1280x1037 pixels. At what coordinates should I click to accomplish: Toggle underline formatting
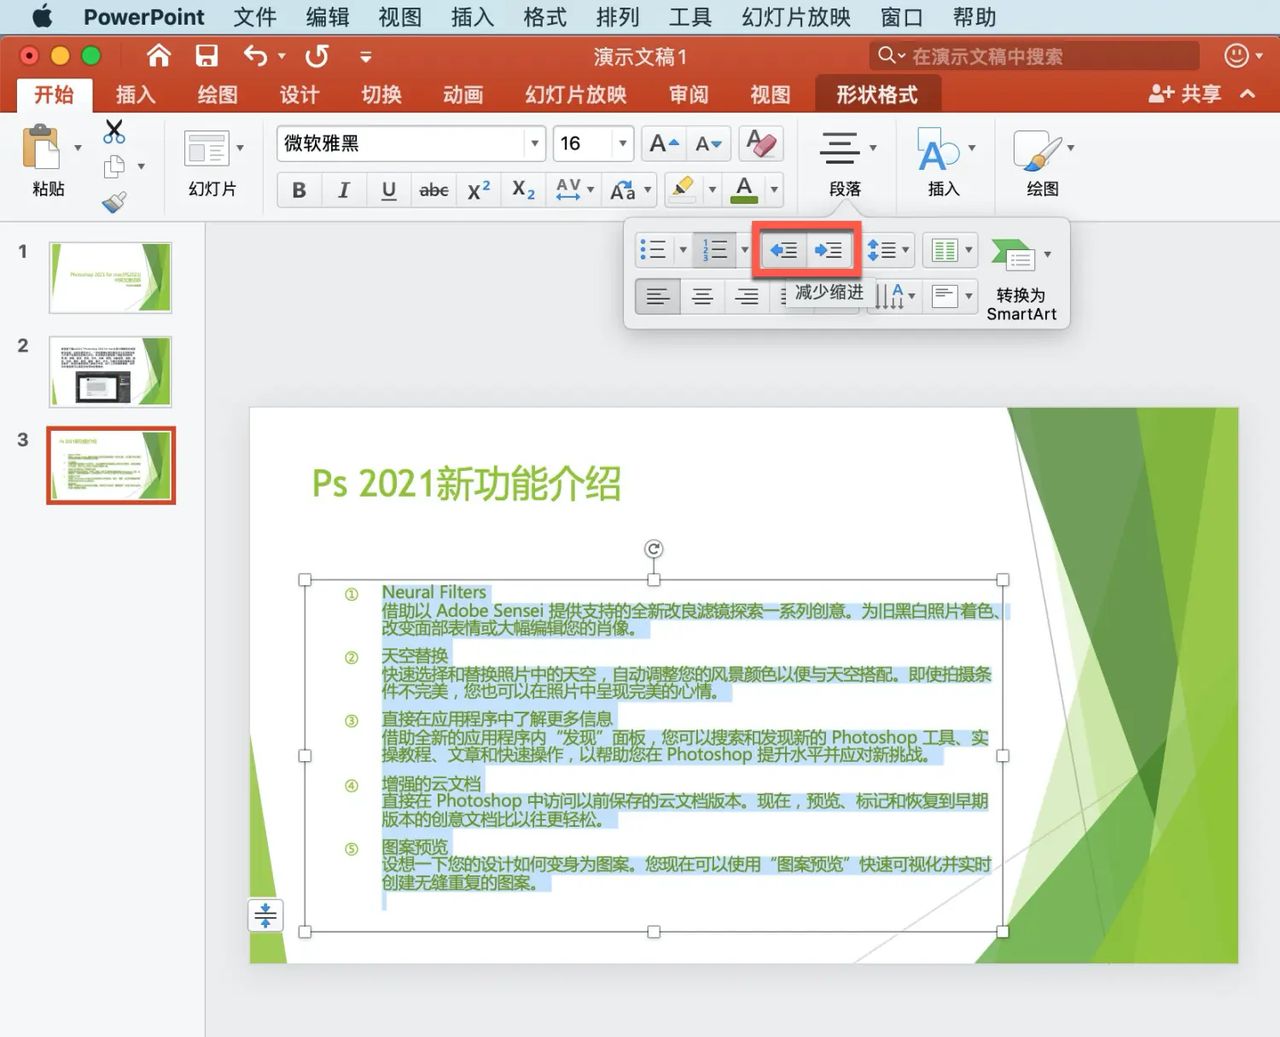[x=389, y=190]
